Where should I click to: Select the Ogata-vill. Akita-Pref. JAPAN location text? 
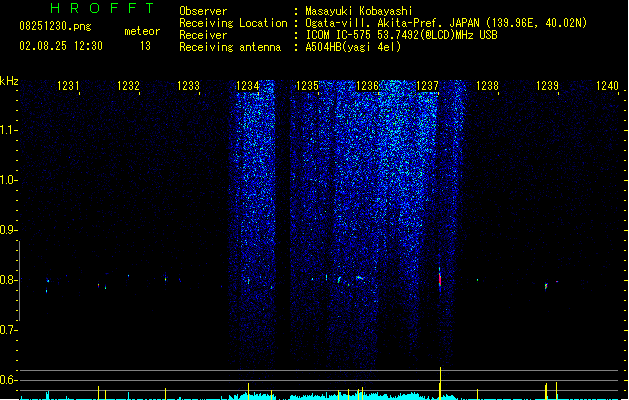(x=446, y=23)
